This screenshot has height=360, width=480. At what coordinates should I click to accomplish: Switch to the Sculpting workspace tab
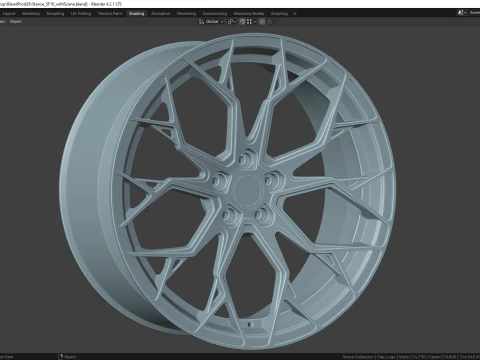(x=55, y=14)
